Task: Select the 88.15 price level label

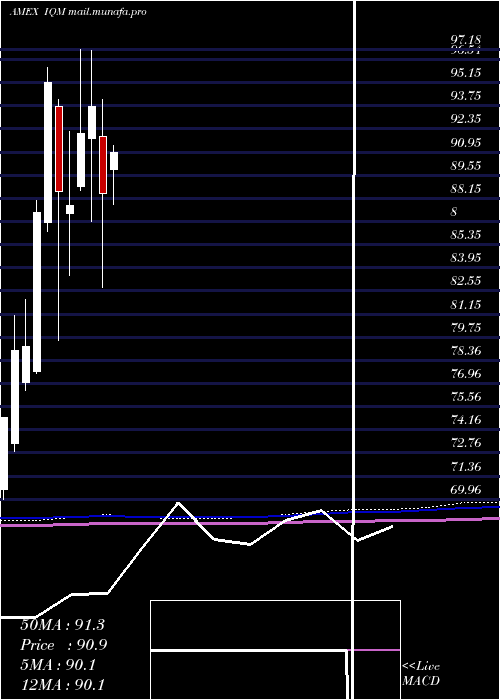Action: [x=466, y=188]
